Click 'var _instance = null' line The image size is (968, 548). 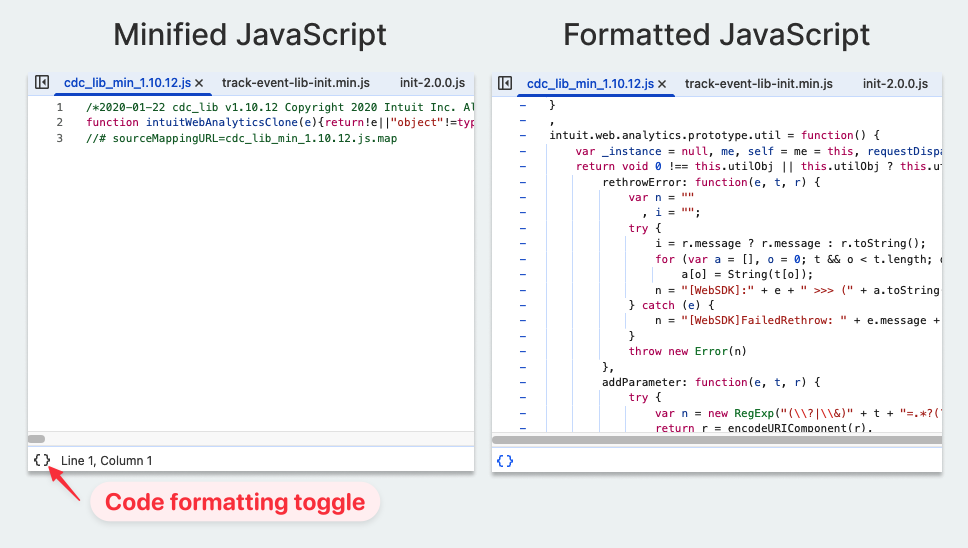coord(759,151)
